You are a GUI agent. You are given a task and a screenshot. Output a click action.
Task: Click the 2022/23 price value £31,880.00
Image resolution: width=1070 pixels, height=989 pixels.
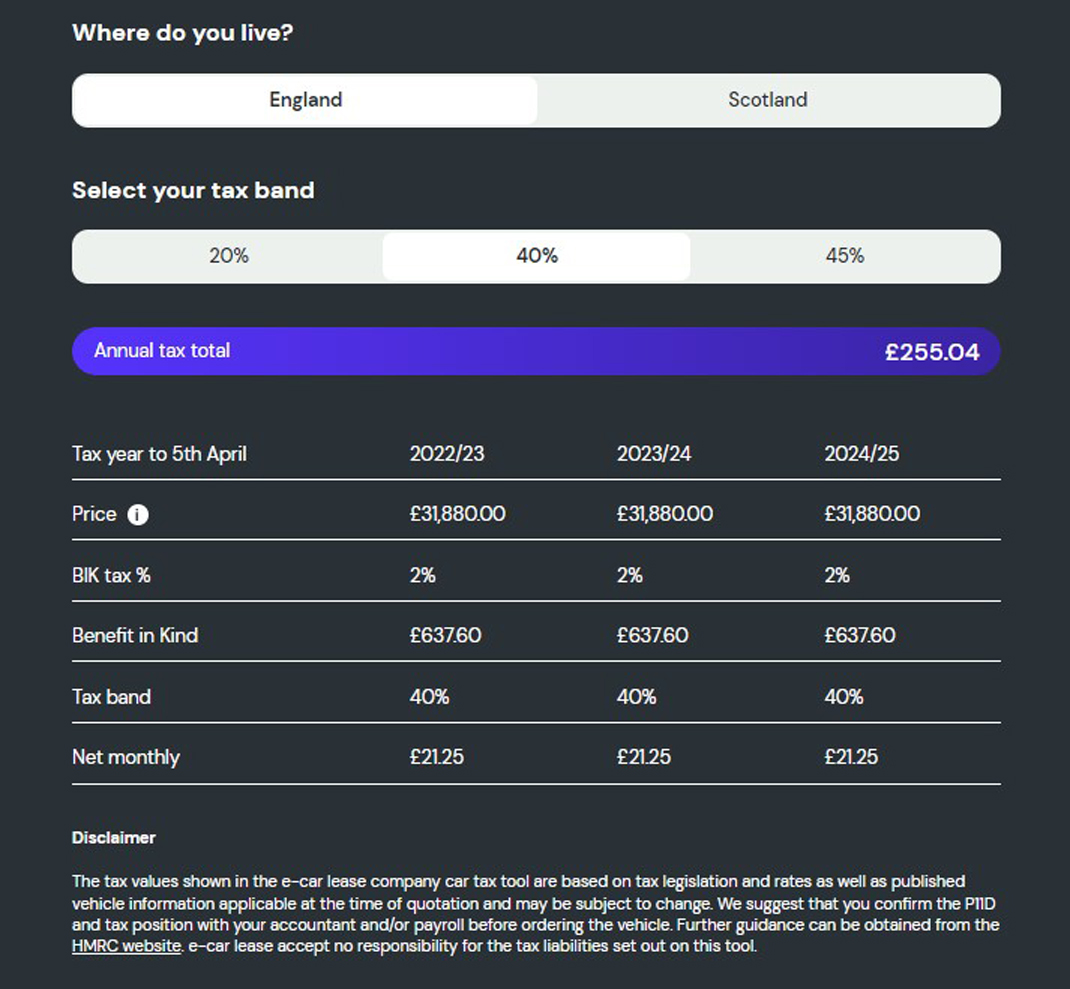coord(457,514)
